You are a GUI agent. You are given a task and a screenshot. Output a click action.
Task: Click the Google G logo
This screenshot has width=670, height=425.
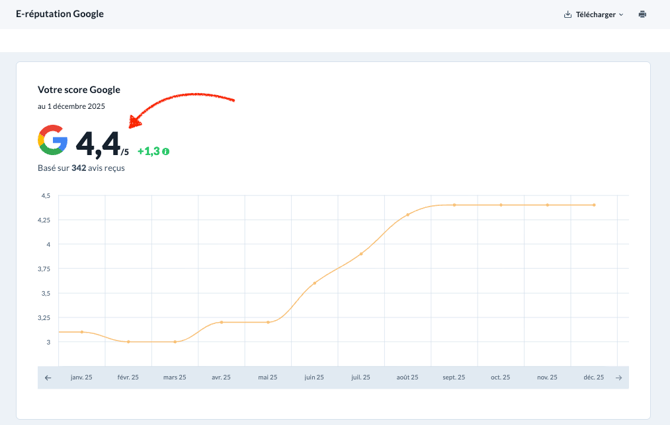53,141
